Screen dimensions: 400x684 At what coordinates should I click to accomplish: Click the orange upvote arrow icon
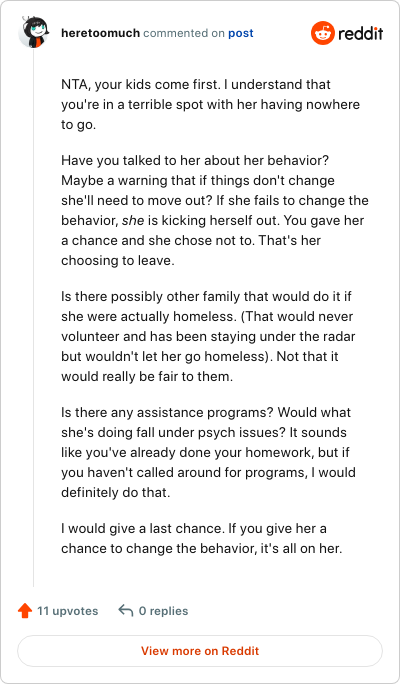pyautogui.click(x=25, y=611)
